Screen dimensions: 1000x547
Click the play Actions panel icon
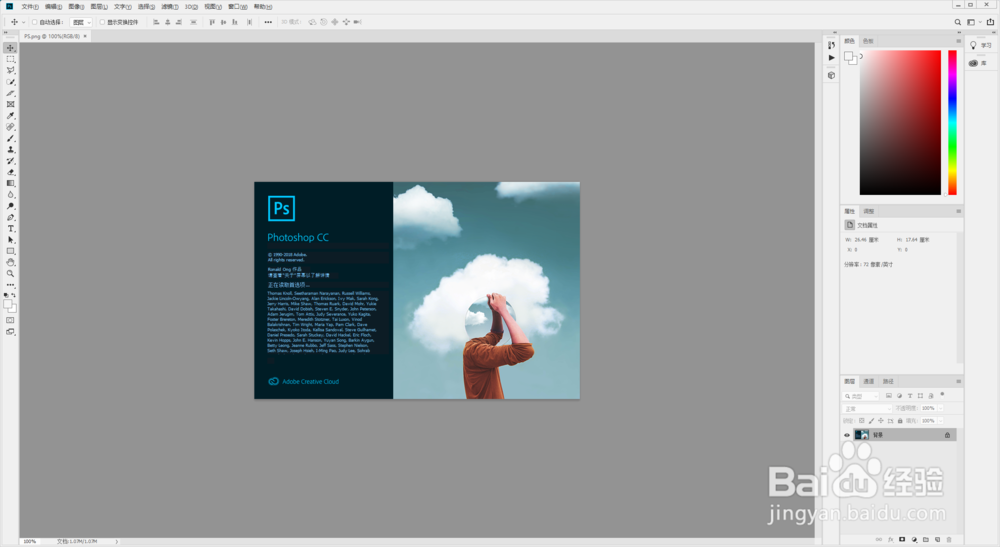click(831, 57)
